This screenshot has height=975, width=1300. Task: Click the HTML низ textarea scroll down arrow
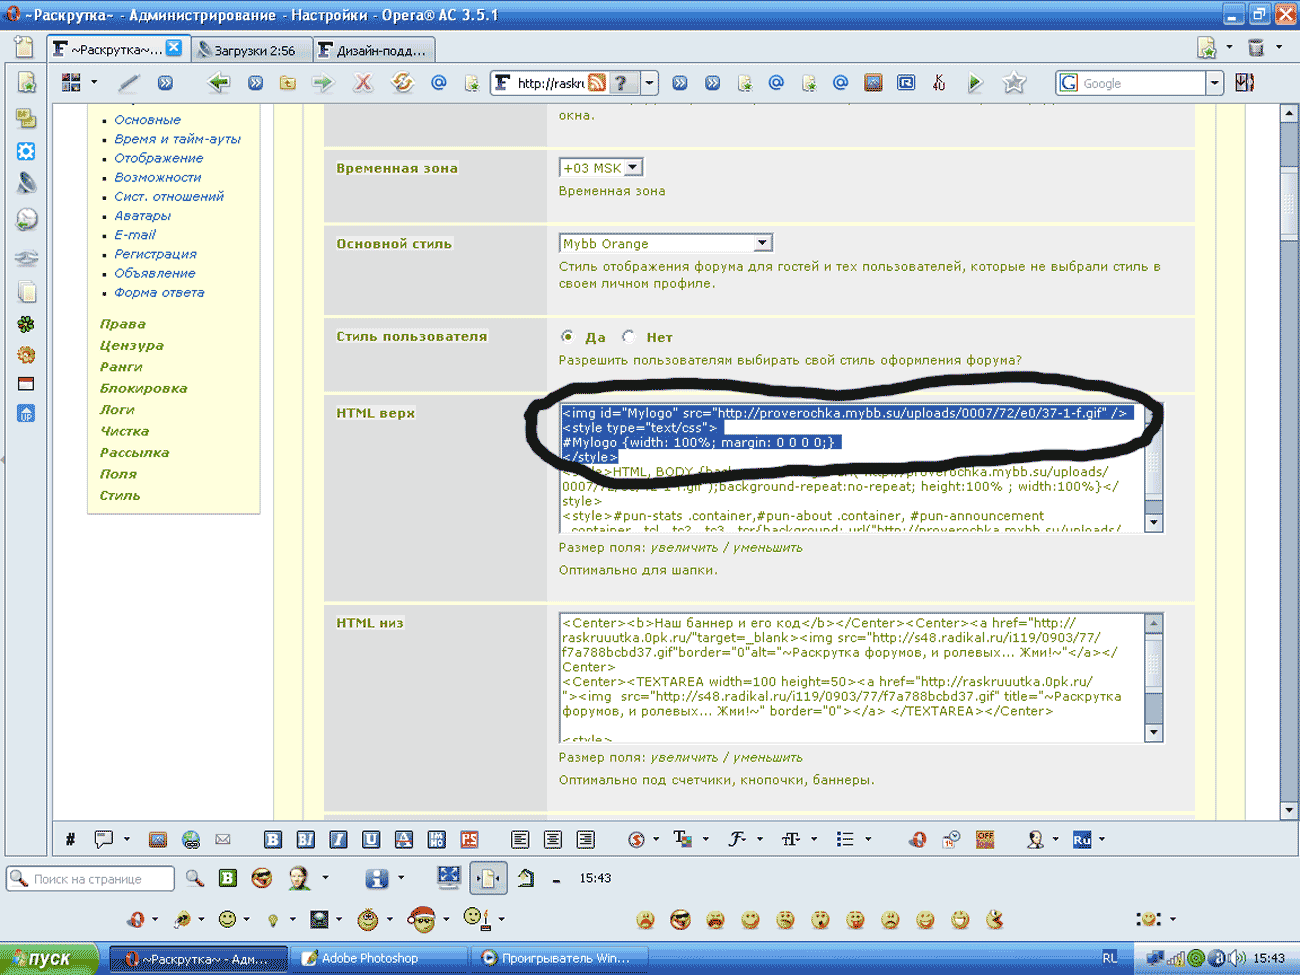click(x=1153, y=733)
